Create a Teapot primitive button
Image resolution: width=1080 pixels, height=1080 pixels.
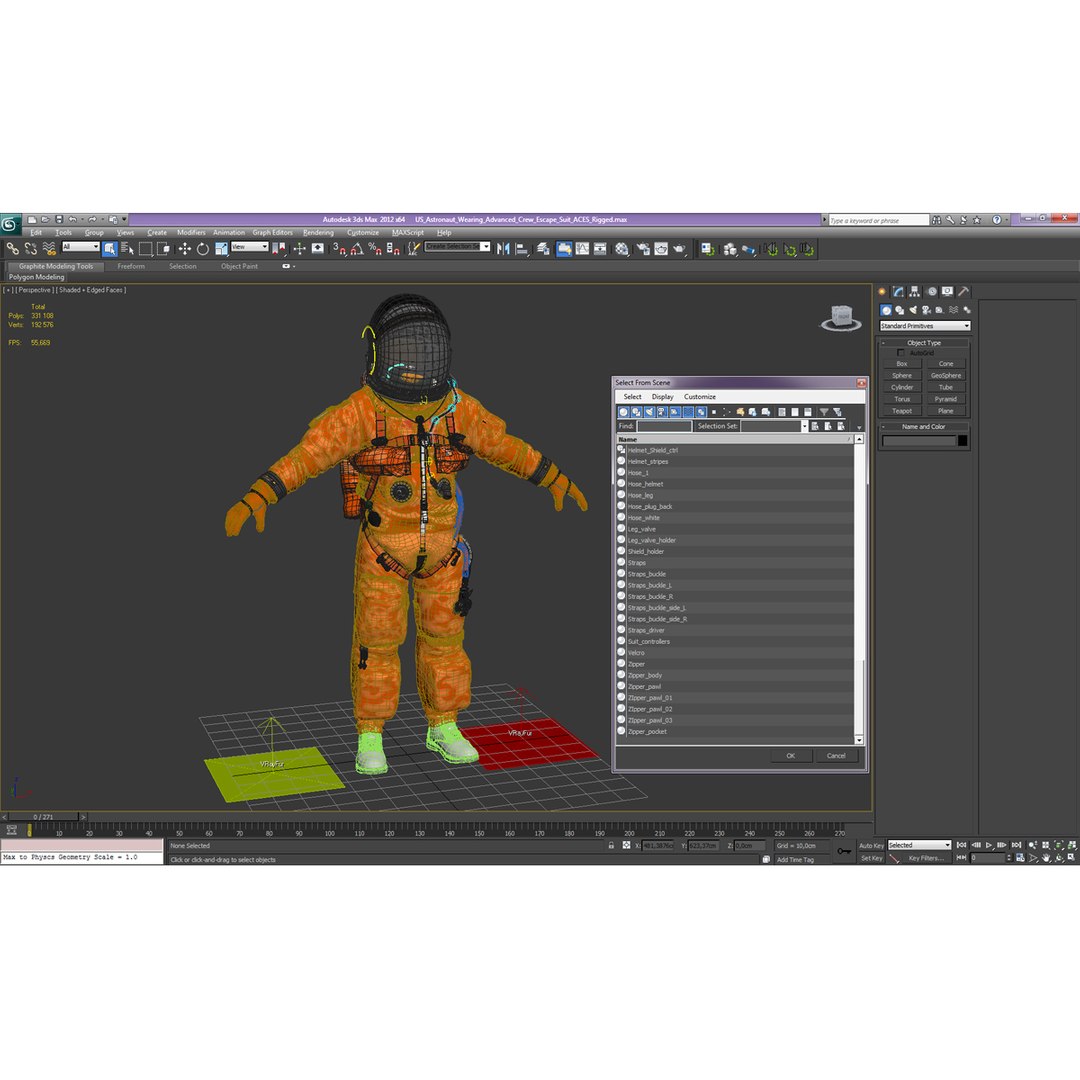902,411
